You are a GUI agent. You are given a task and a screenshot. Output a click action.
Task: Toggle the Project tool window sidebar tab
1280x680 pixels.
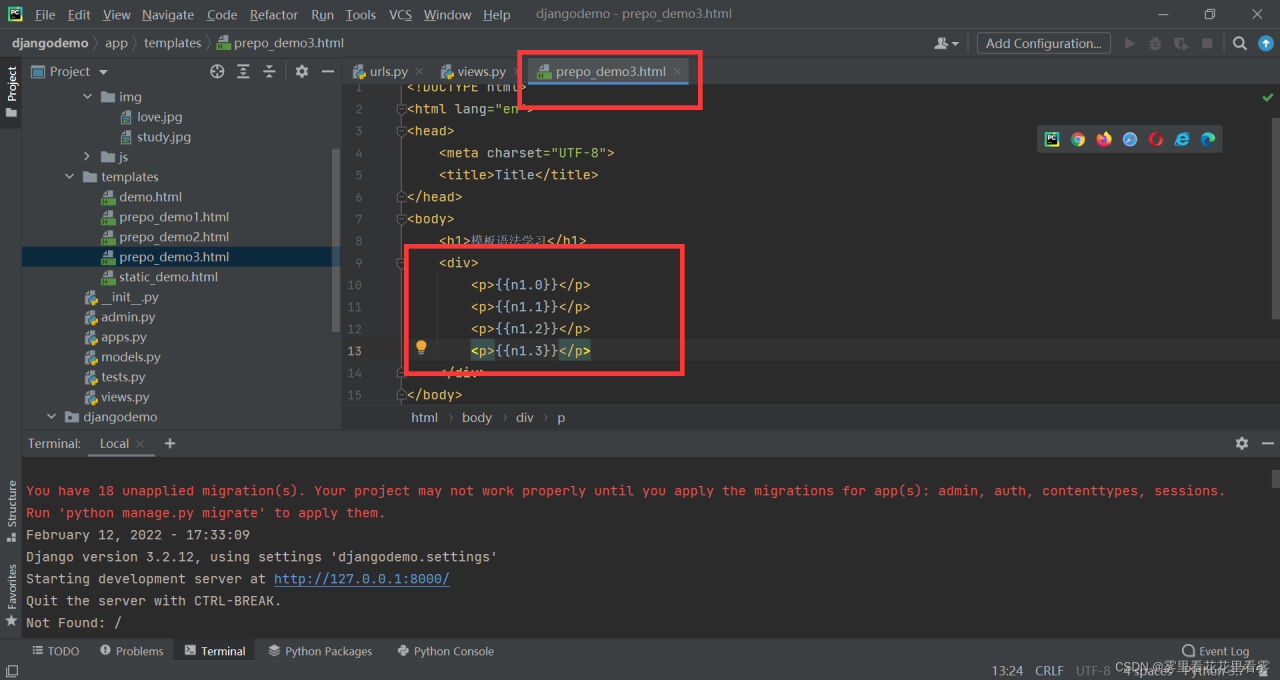(12, 91)
